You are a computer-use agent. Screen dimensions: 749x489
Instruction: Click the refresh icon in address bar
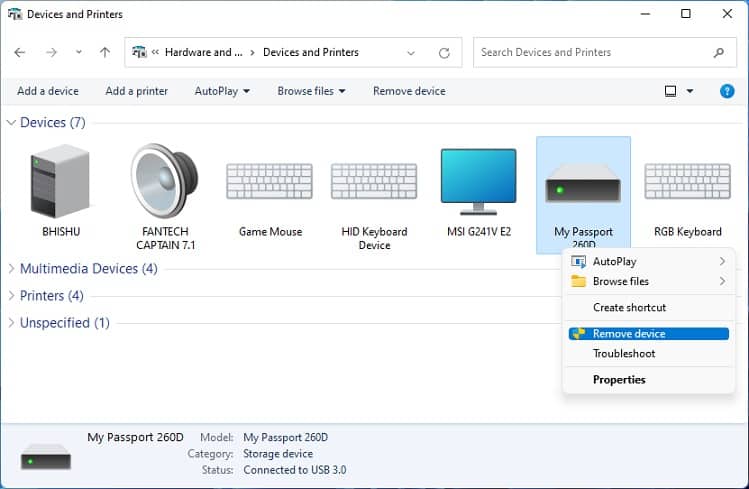[x=444, y=53]
